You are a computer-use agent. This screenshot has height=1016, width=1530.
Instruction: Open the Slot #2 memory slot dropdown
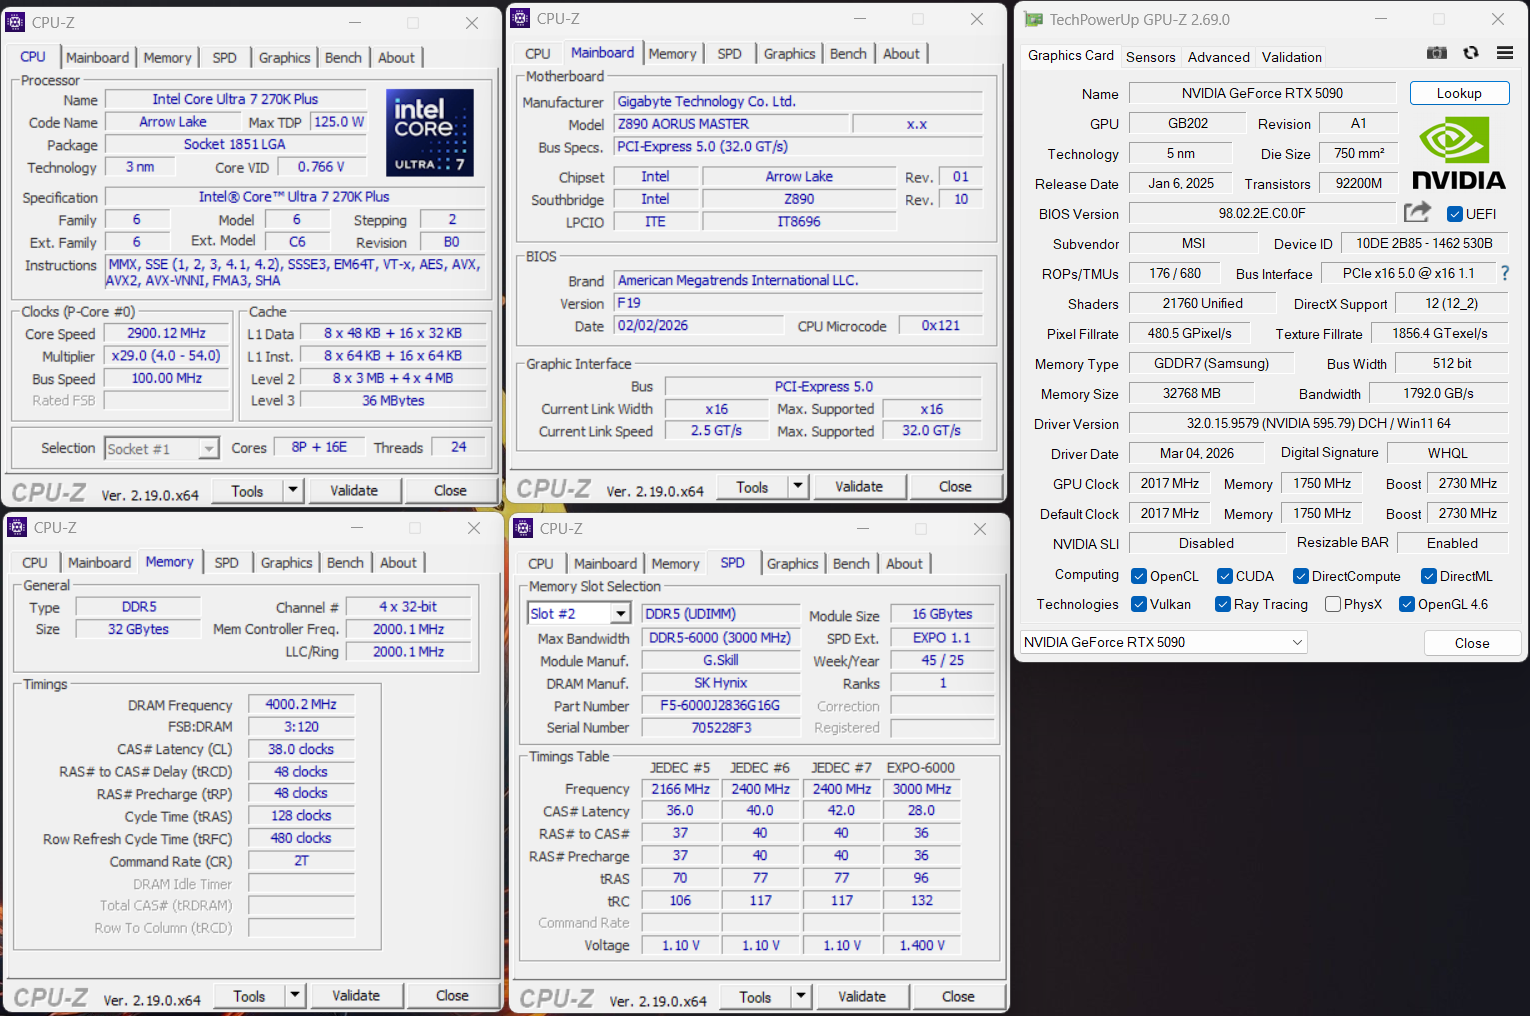(620, 614)
